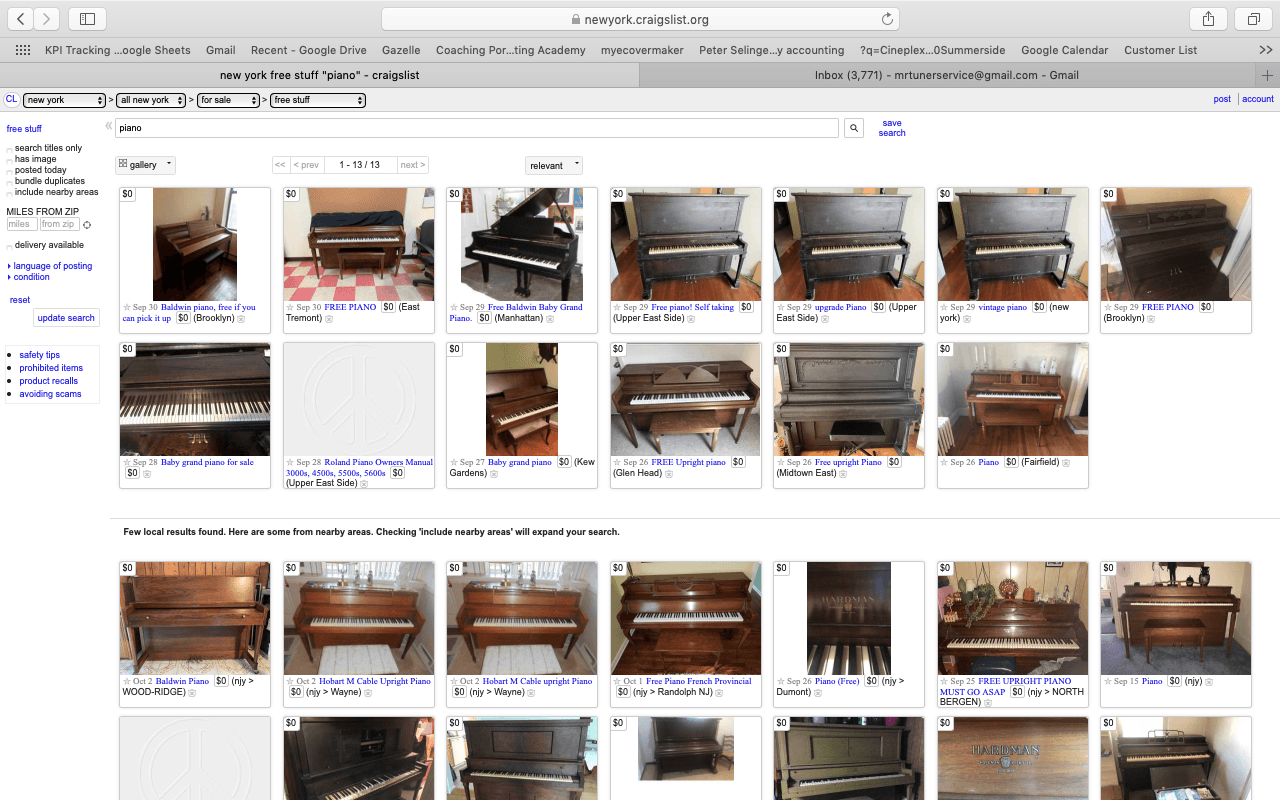Screen dimensions: 1280x800
Task: Hide the Baldwin Piano WOOD-RIDGE listing
Action: click(x=192, y=692)
